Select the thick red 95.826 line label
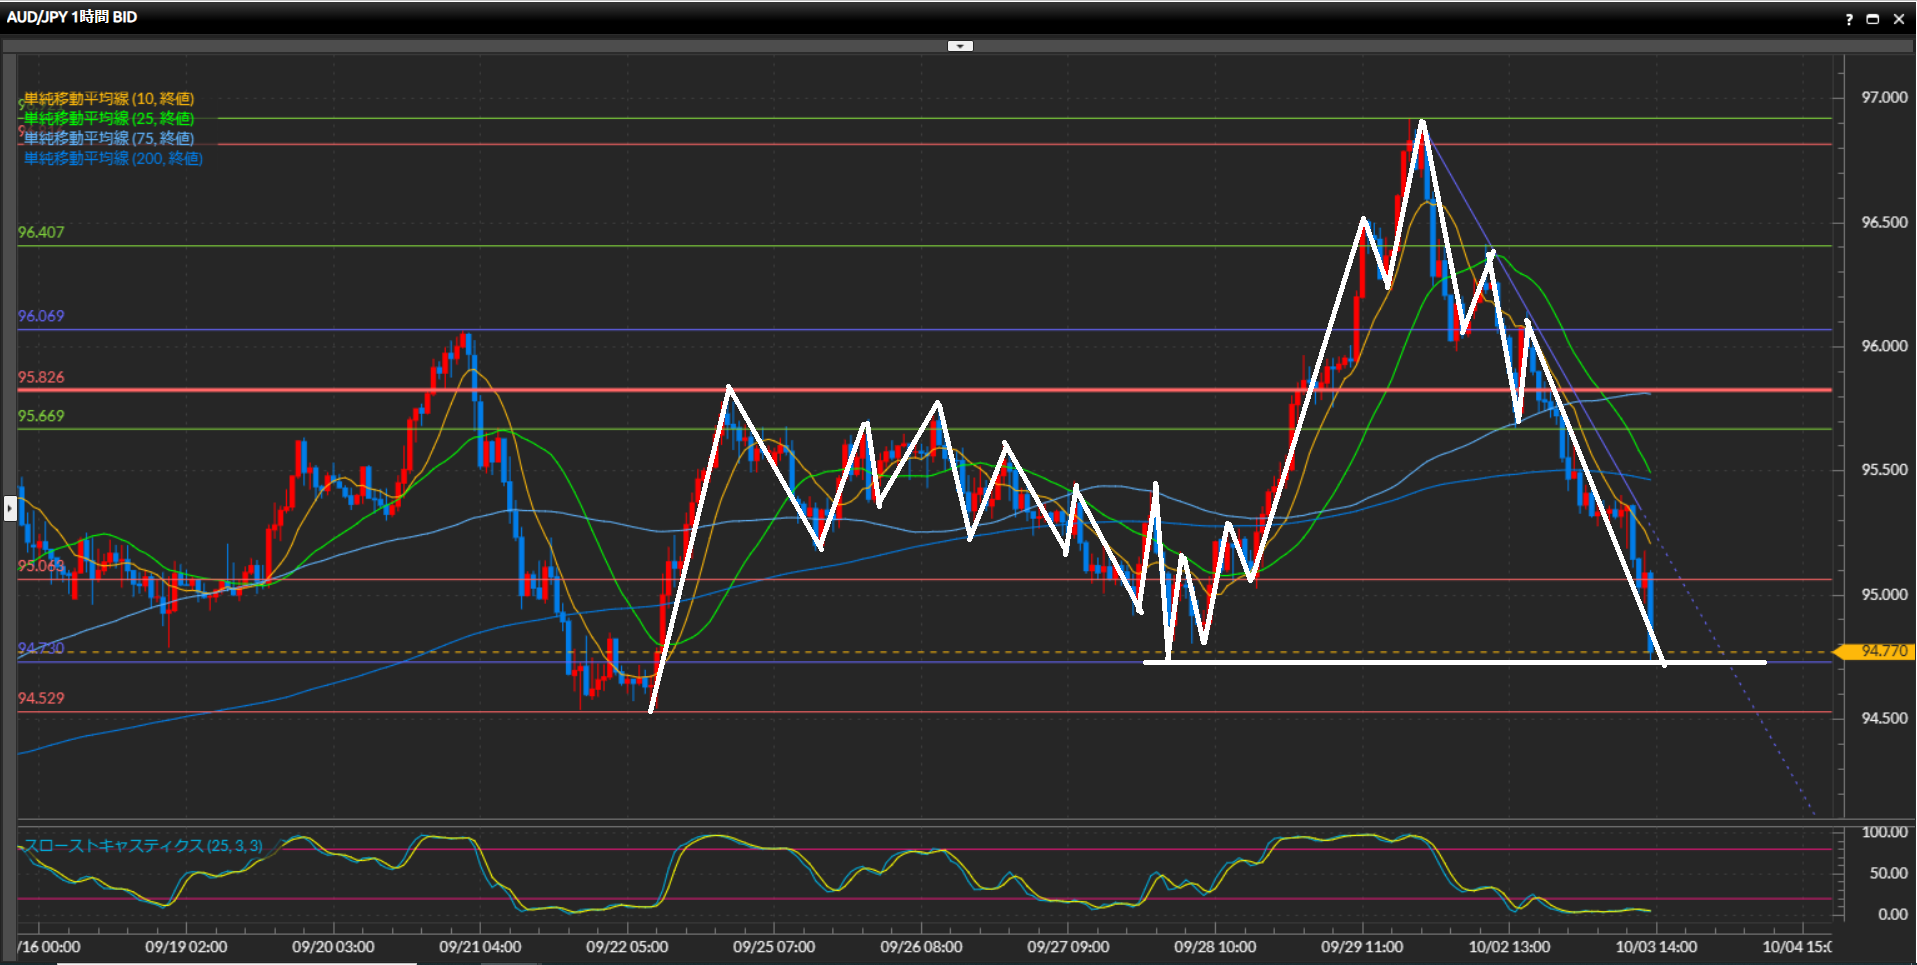Viewport: 1917px width, 965px height. (41, 377)
